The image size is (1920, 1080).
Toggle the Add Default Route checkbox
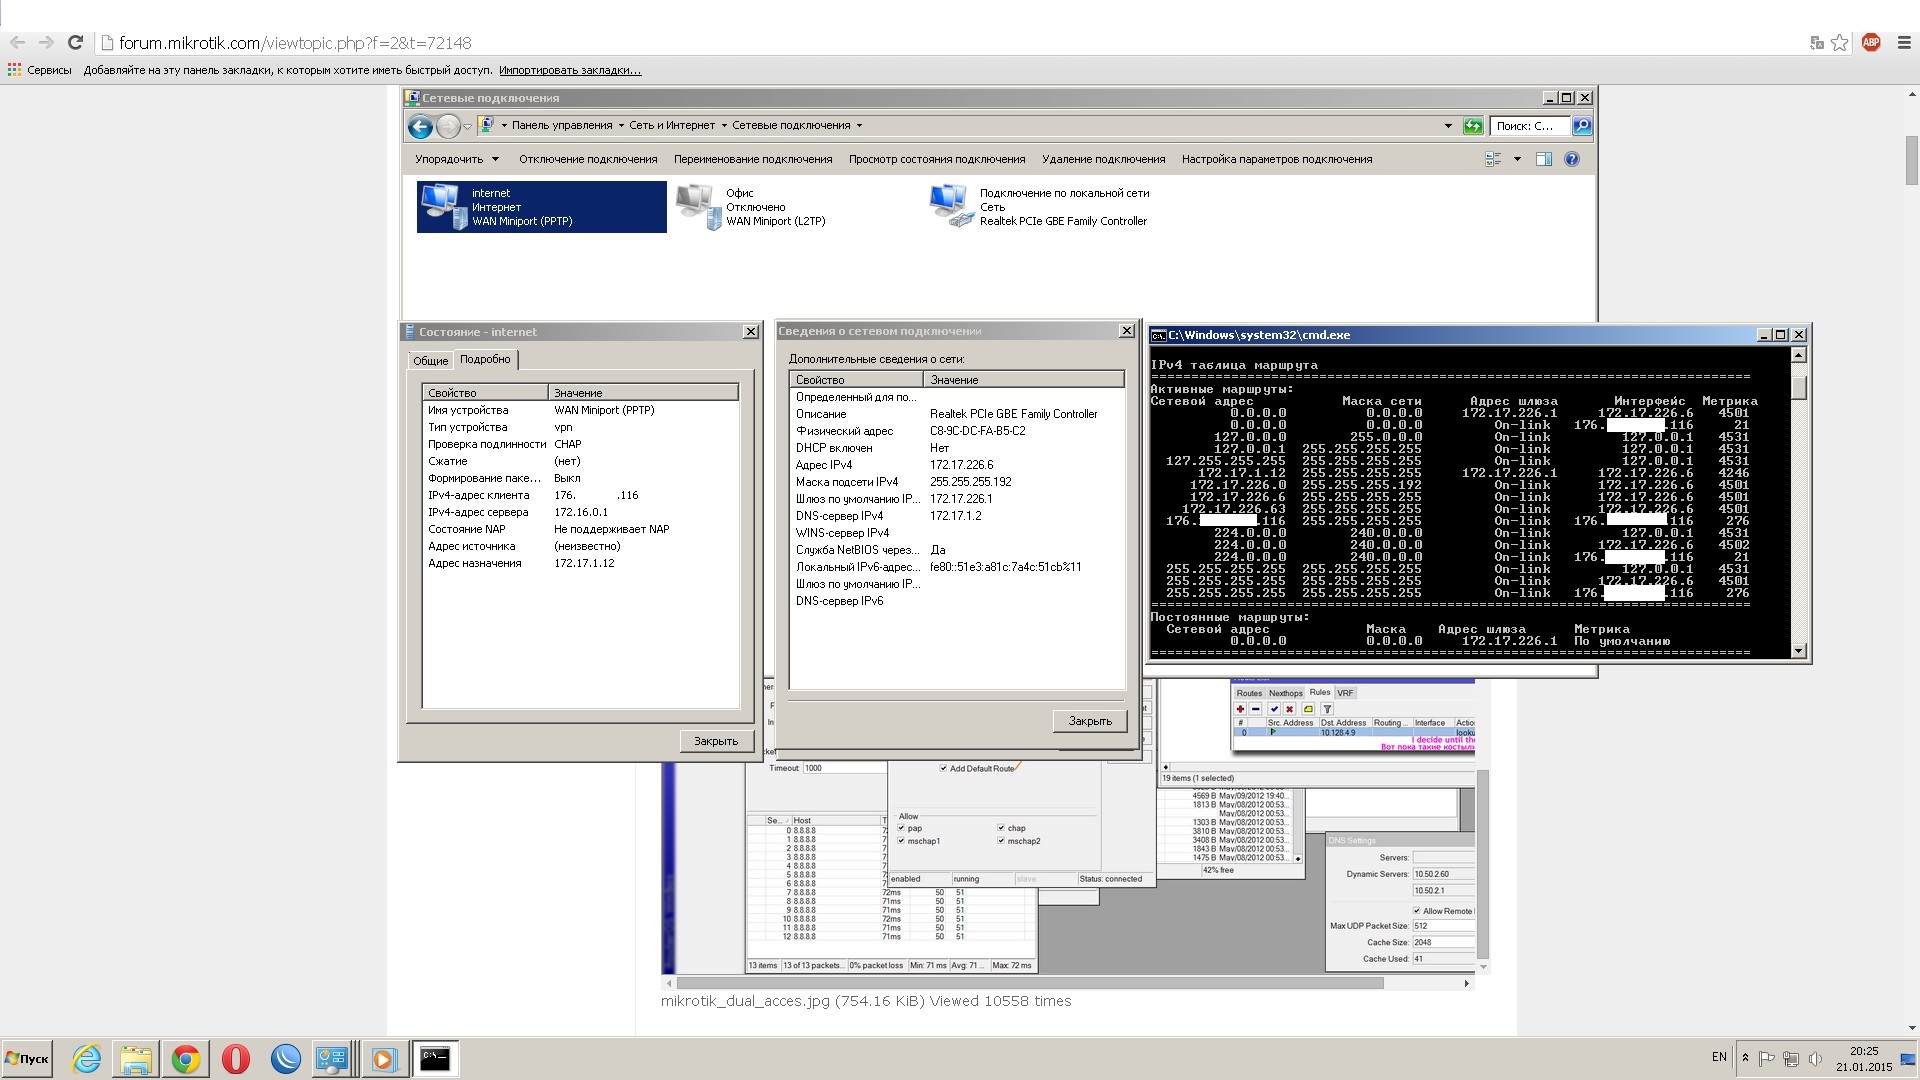[943, 768]
